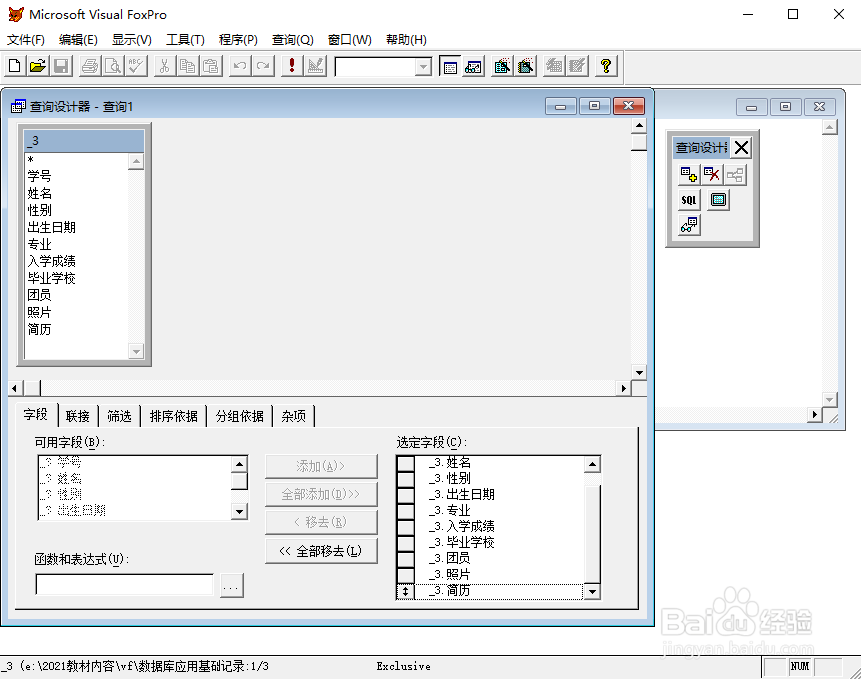Click the mover box beside _3.照片
The width and height of the screenshot is (861, 679).
tap(405, 575)
